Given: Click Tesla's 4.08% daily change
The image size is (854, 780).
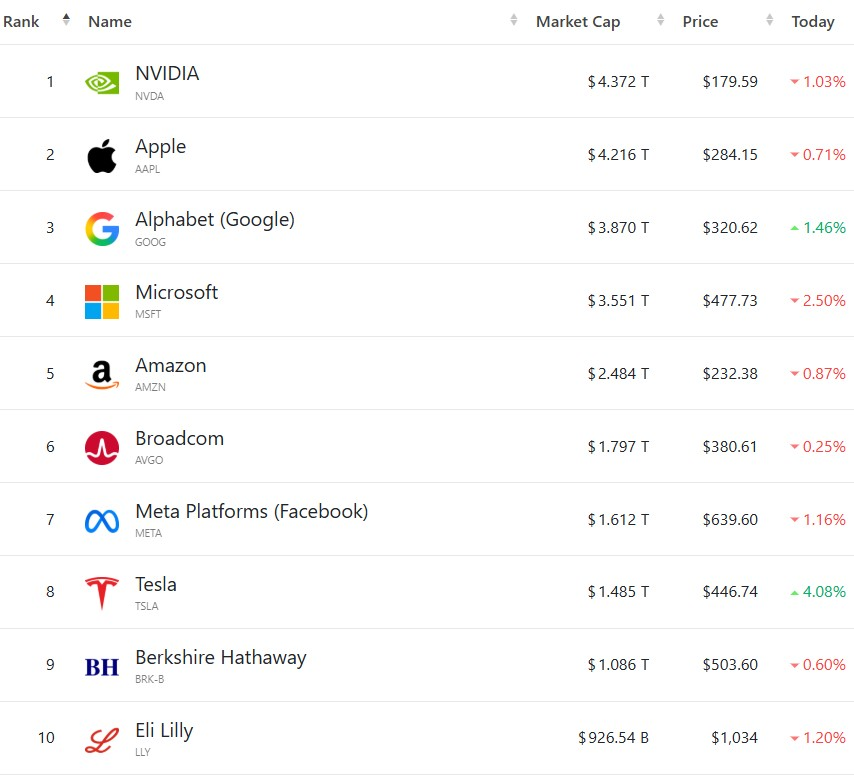Looking at the screenshot, I should (824, 592).
